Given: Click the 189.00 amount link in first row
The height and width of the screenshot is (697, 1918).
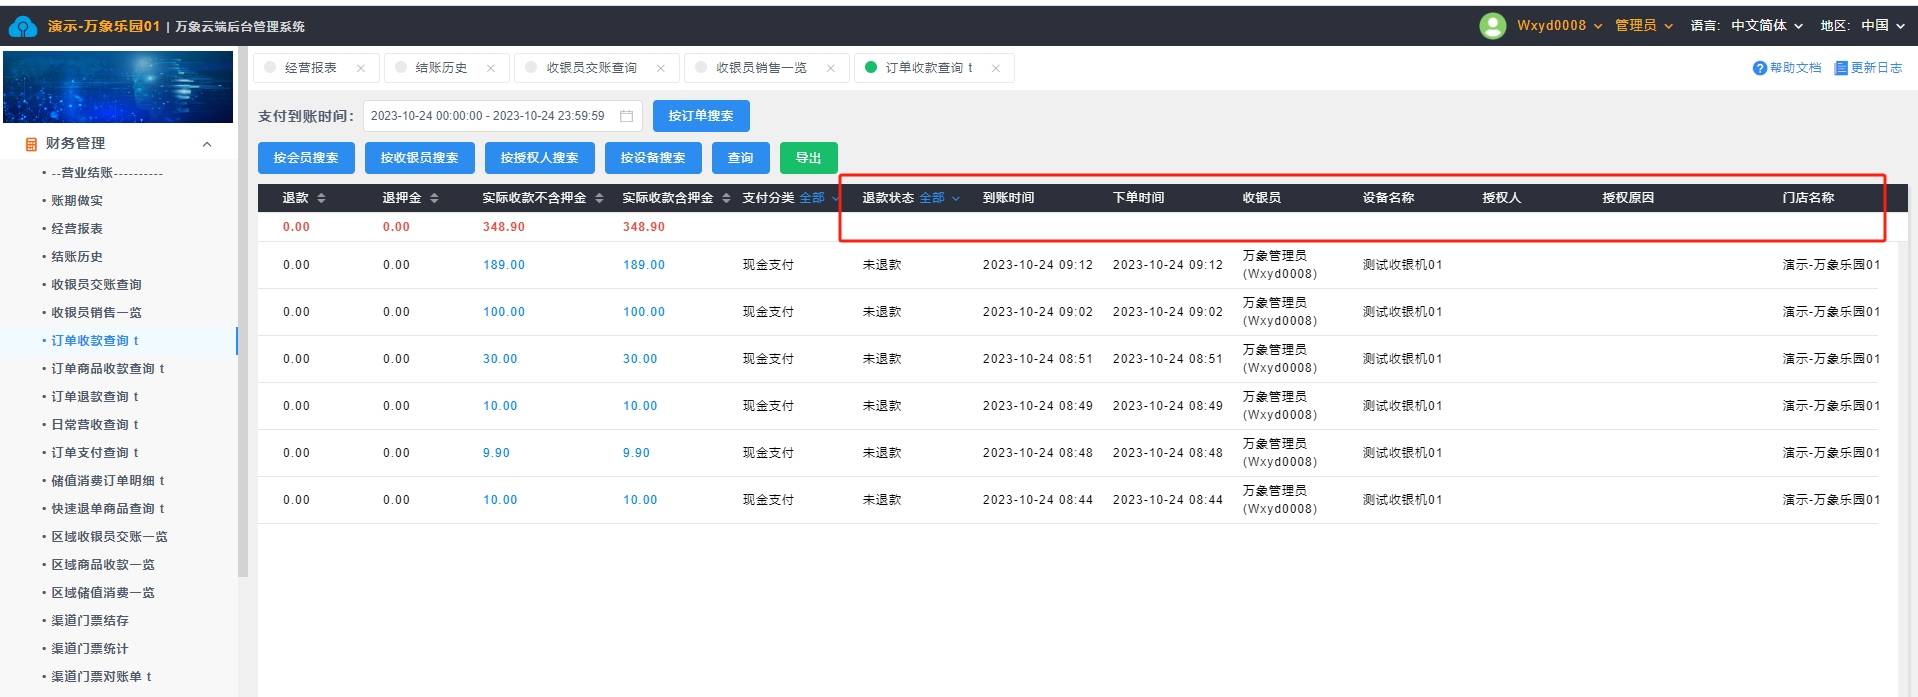Looking at the screenshot, I should [x=504, y=265].
